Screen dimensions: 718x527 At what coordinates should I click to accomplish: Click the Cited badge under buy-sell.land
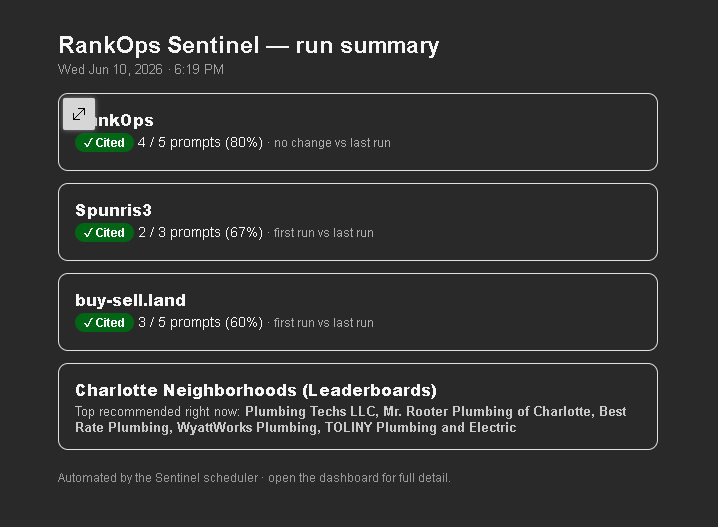tap(104, 323)
